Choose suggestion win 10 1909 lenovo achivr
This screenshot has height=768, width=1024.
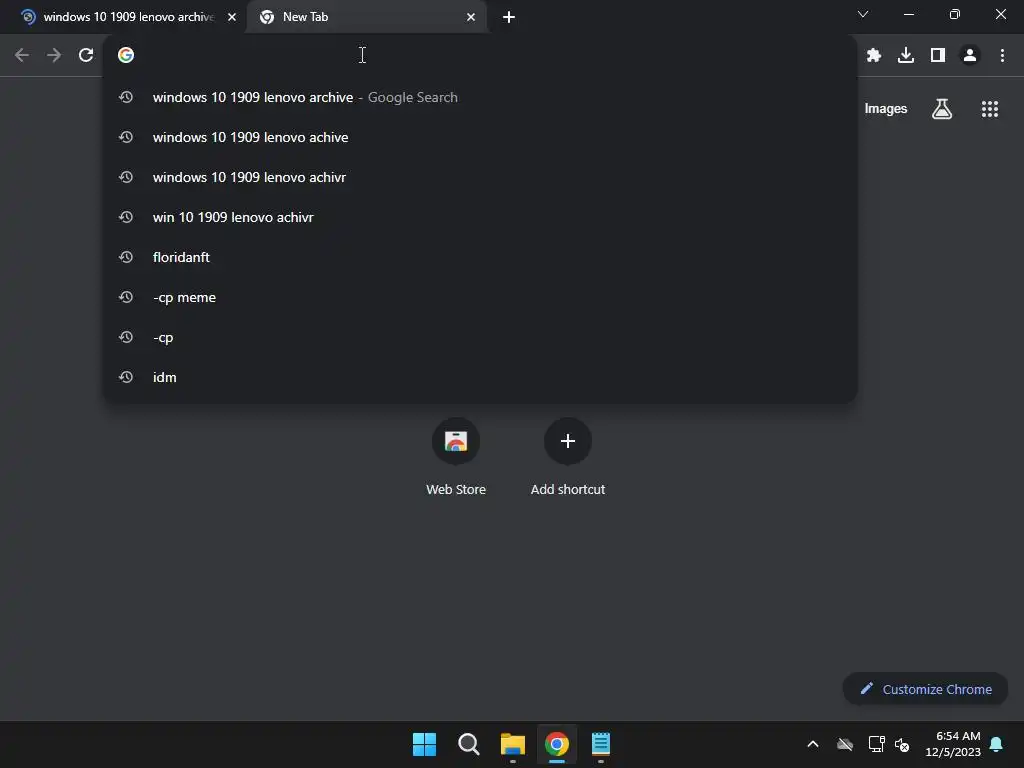(x=480, y=217)
